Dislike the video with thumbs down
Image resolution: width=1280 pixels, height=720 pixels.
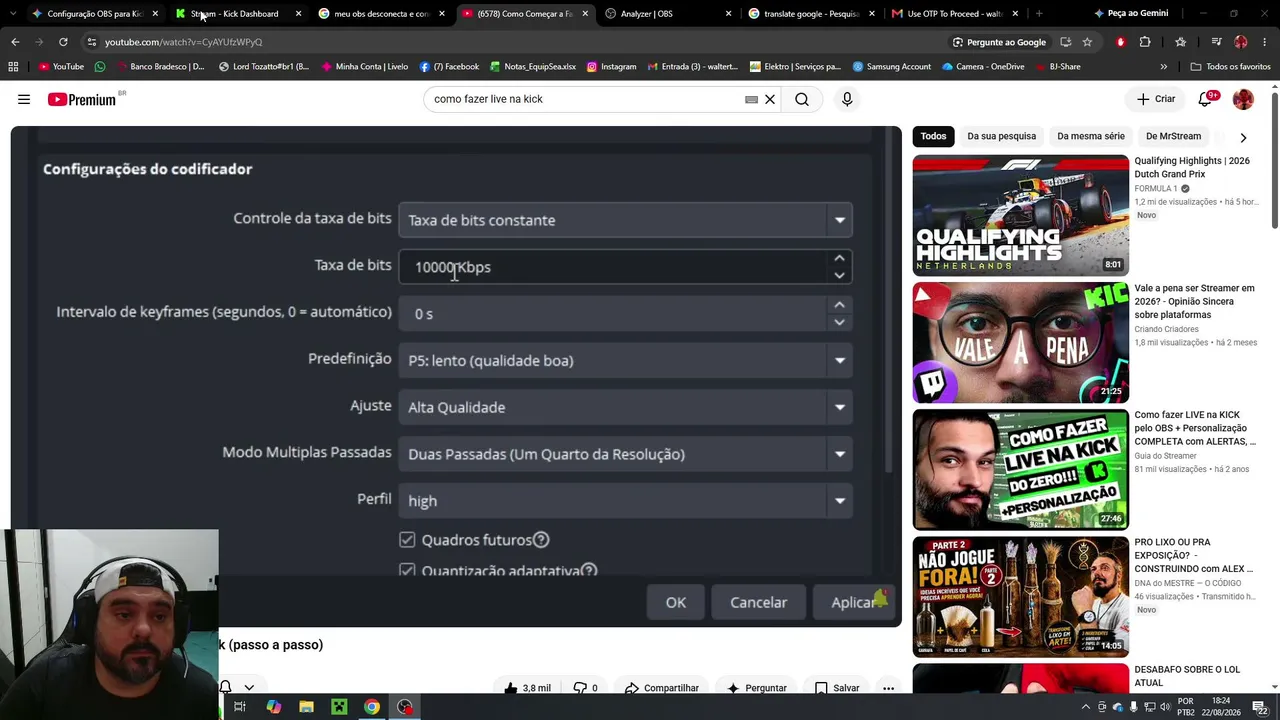point(585,688)
